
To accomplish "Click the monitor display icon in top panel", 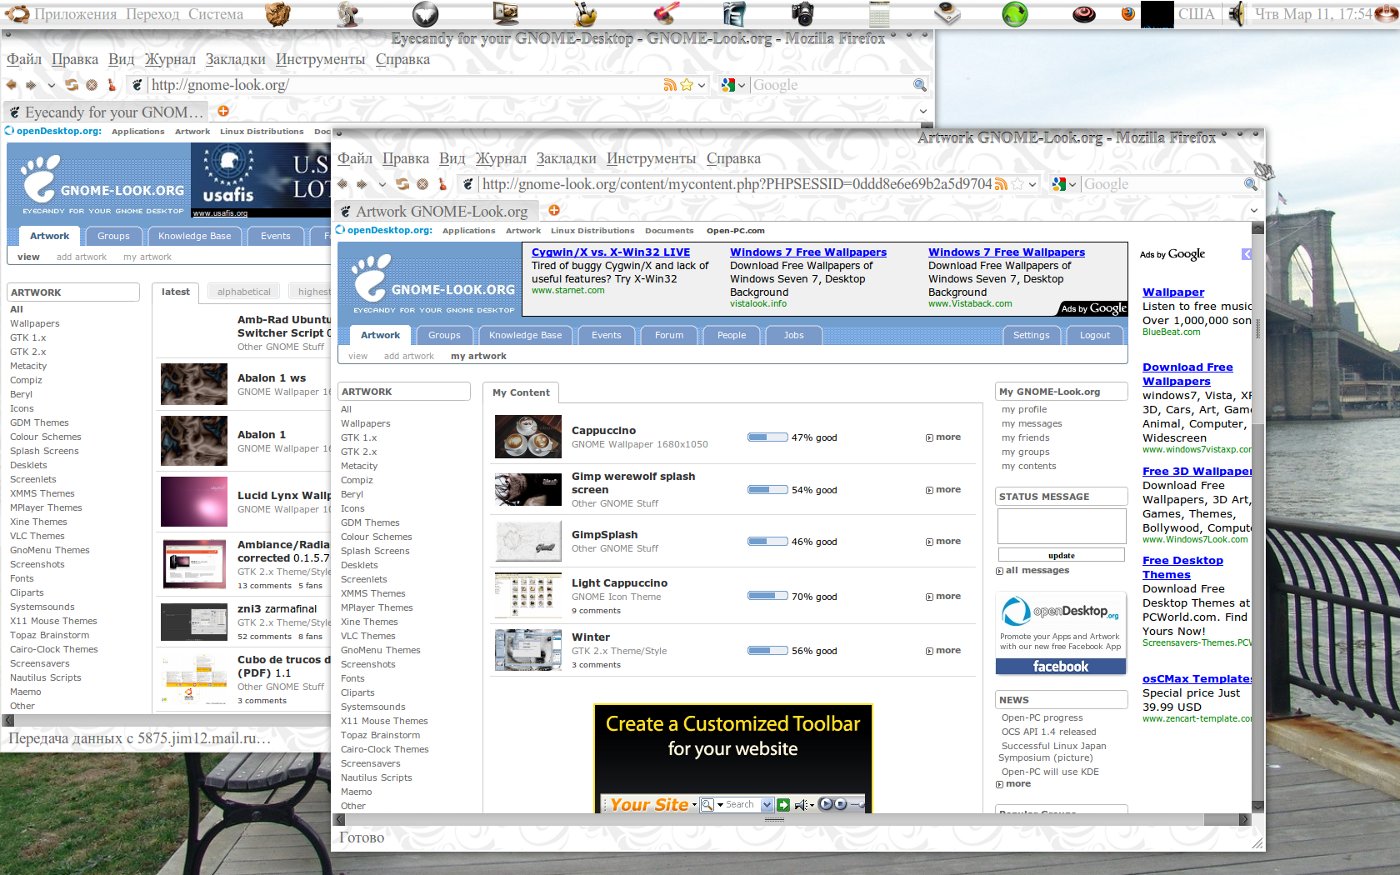I will 506,14.
